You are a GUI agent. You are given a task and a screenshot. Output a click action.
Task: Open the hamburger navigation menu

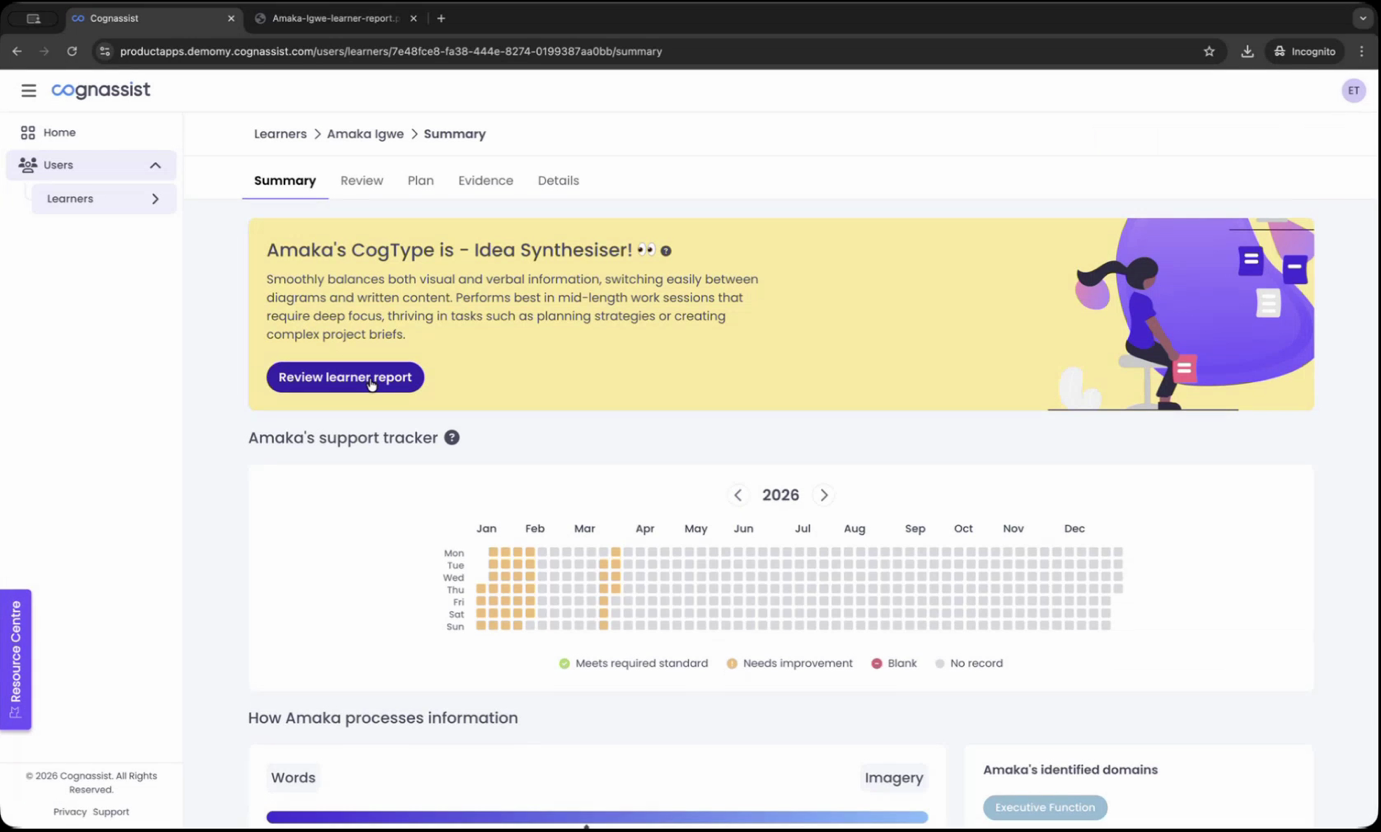coord(29,90)
